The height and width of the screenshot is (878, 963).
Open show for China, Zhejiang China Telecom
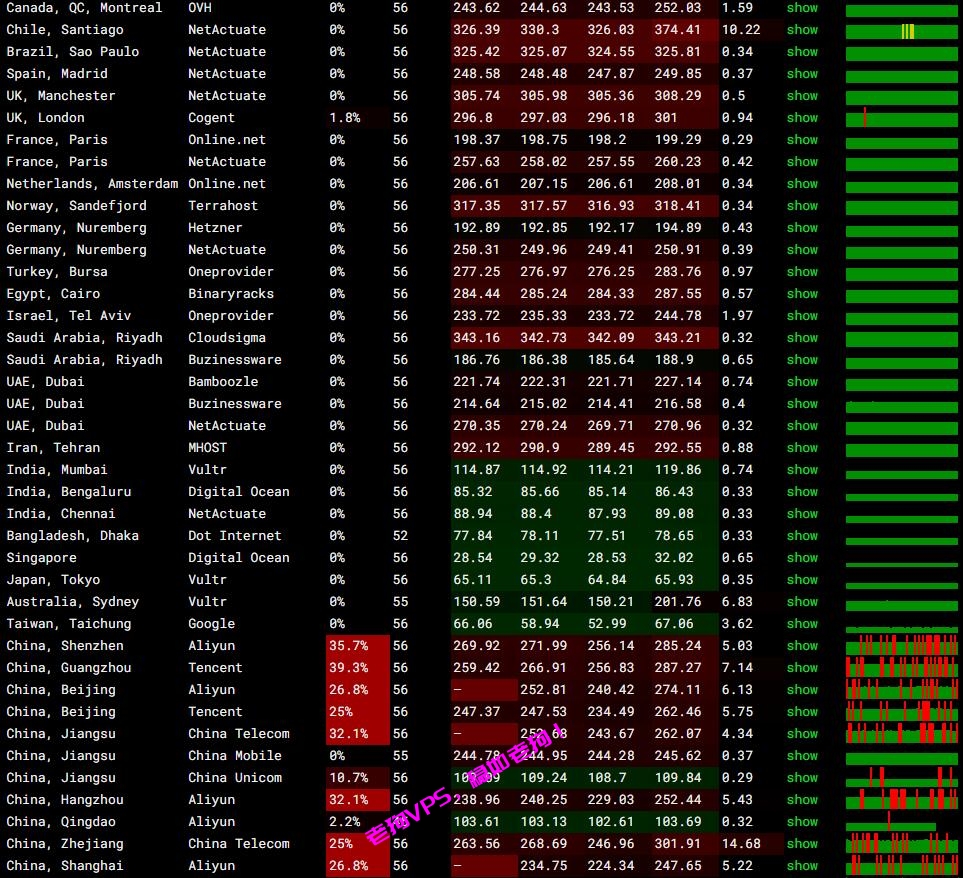coord(802,844)
